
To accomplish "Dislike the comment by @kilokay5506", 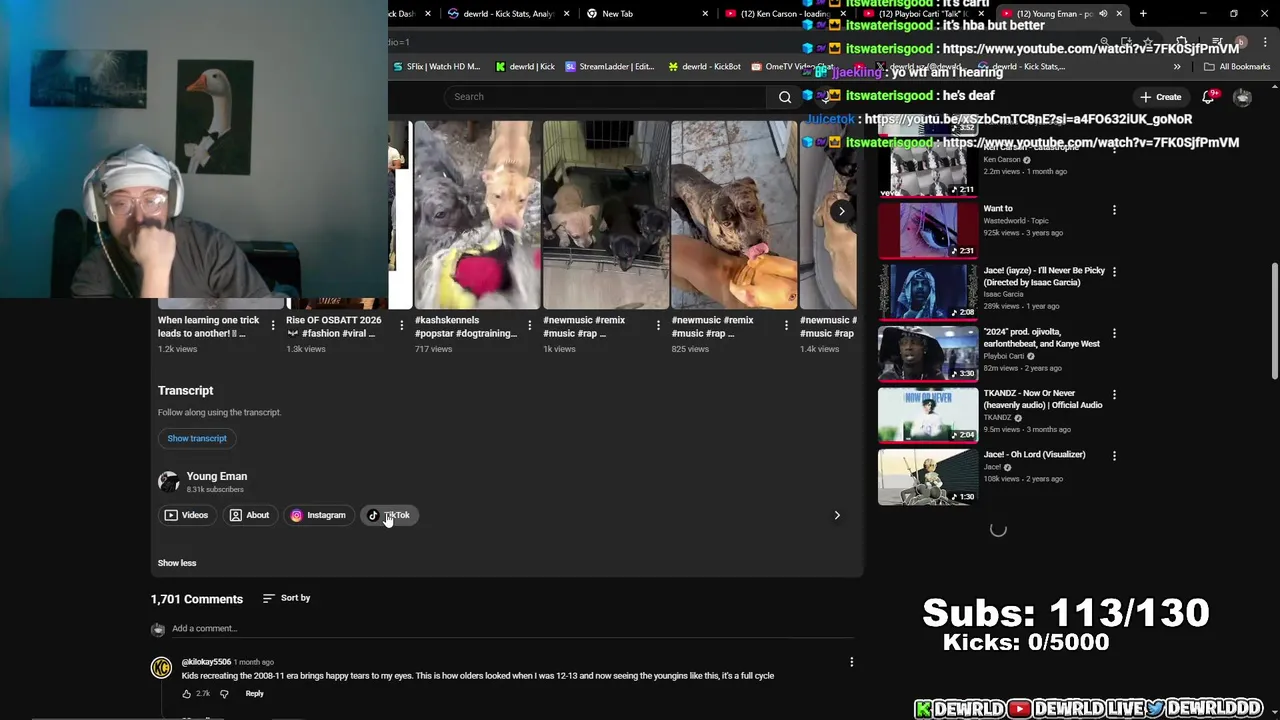I will (224, 694).
